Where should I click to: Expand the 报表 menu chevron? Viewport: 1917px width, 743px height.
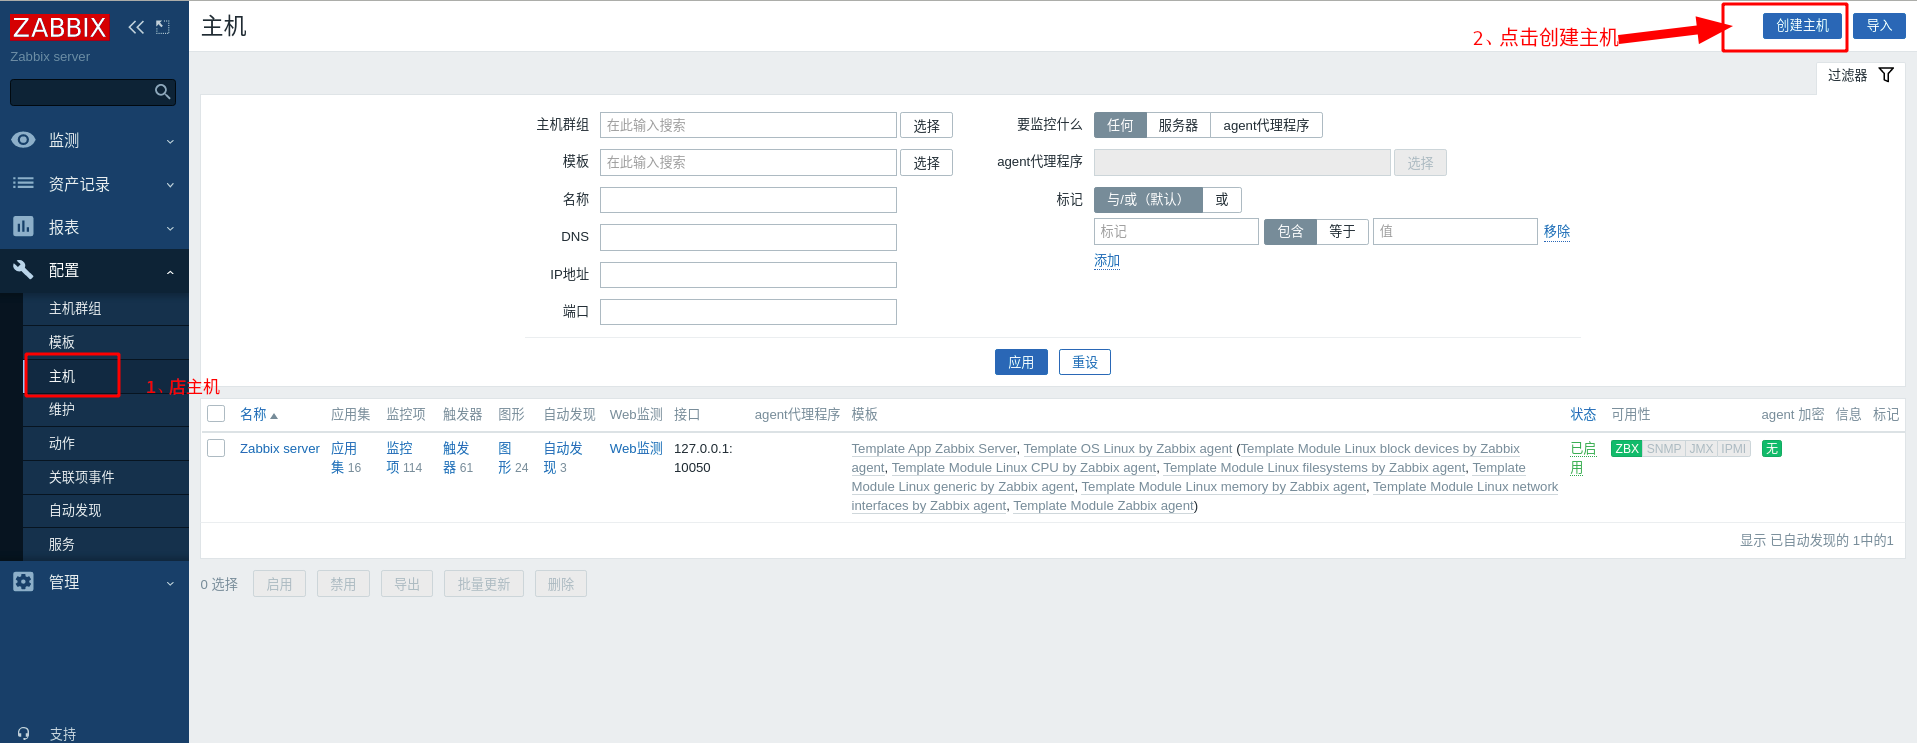click(170, 228)
